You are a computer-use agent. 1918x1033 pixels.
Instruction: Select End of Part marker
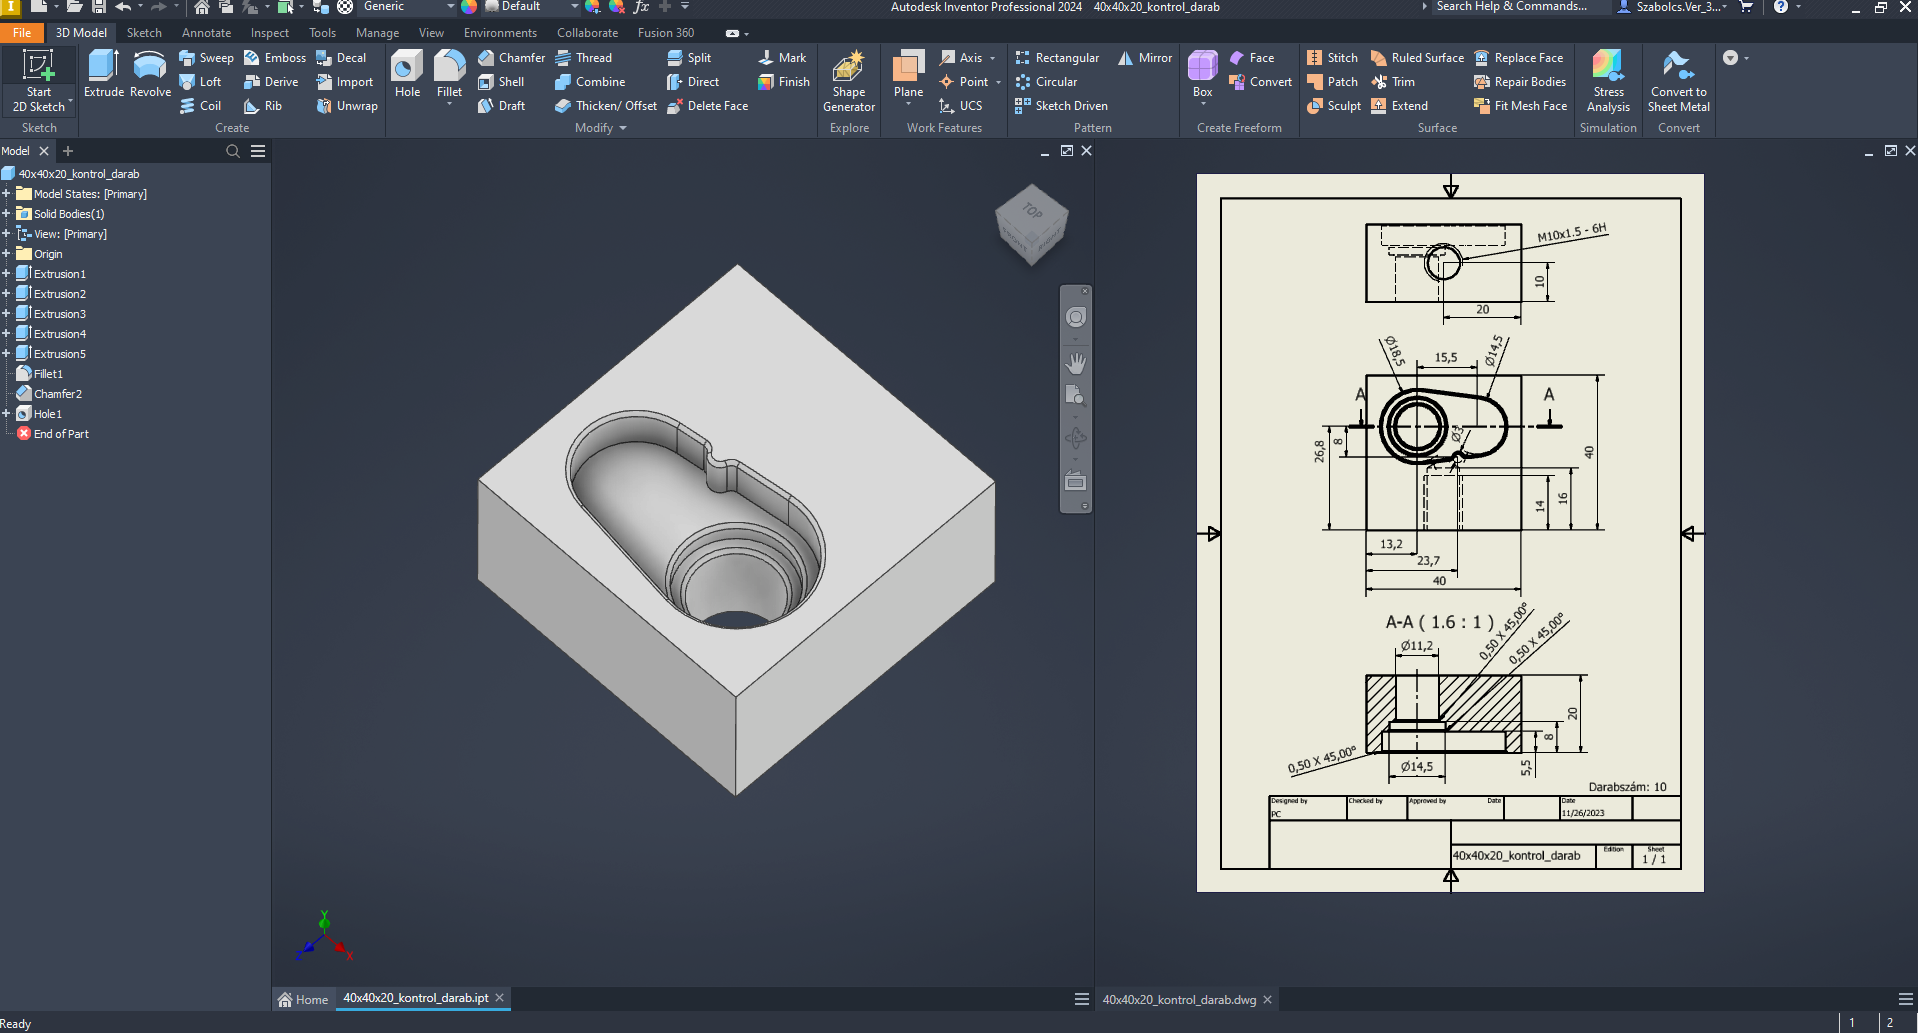click(x=61, y=434)
